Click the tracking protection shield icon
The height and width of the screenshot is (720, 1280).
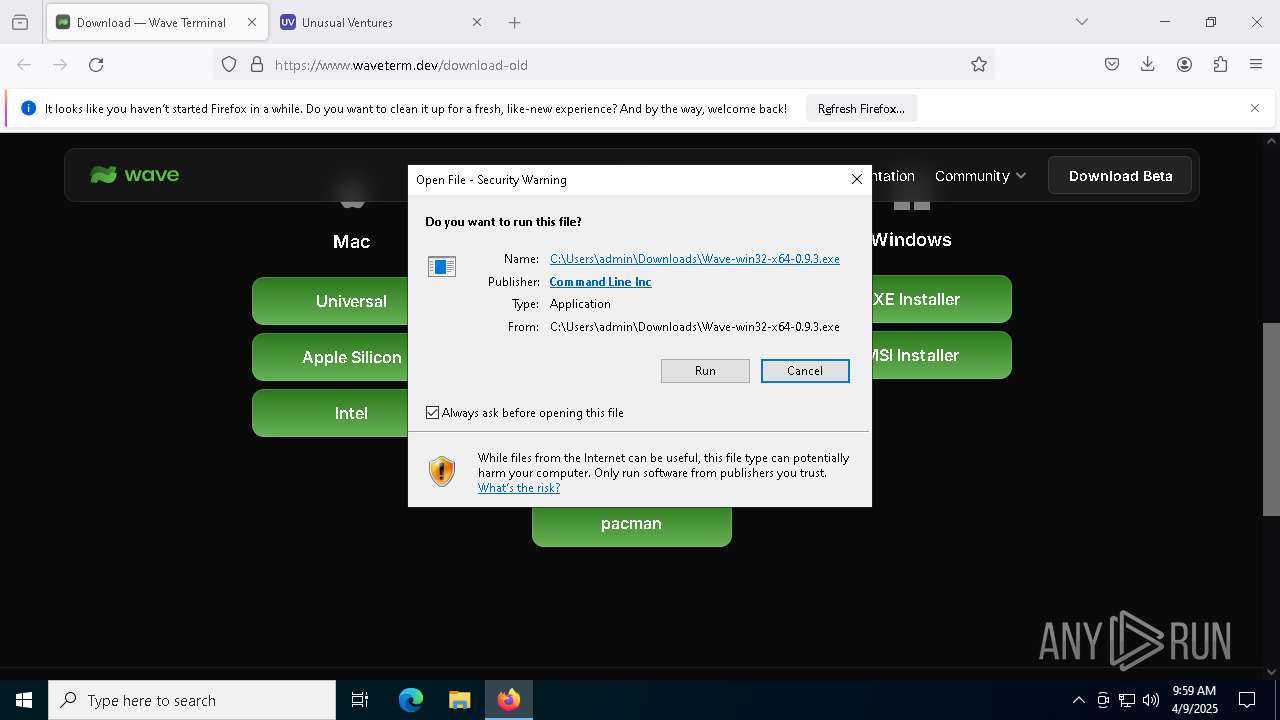(229, 65)
